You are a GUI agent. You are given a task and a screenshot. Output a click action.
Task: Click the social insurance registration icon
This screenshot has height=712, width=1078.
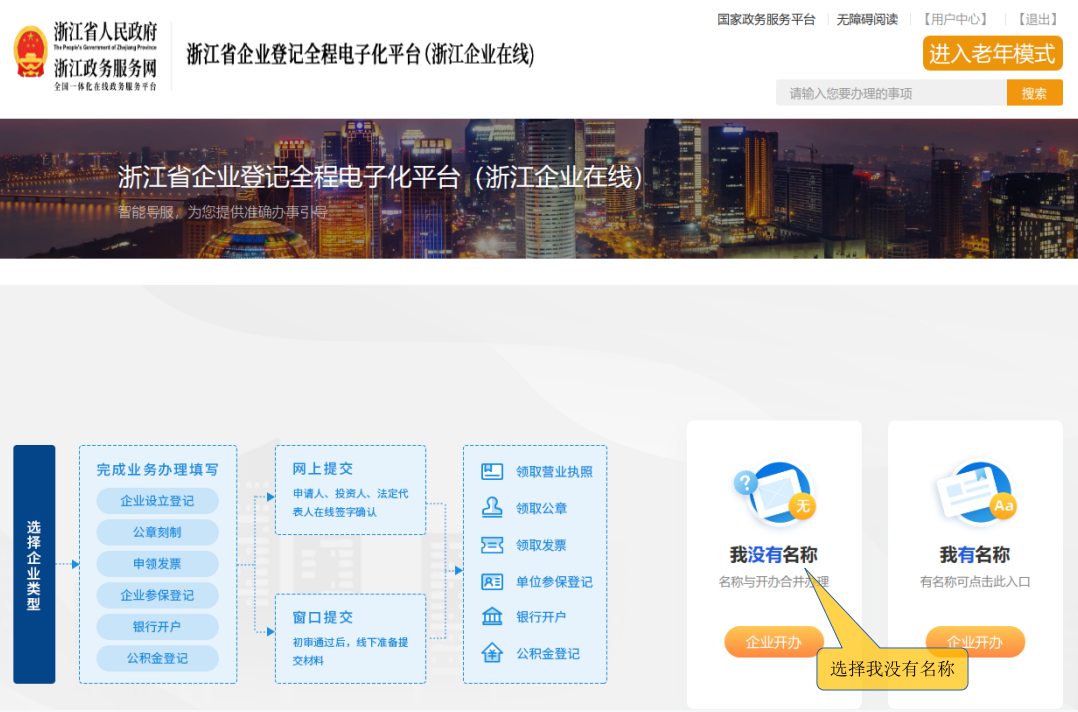click(x=492, y=582)
